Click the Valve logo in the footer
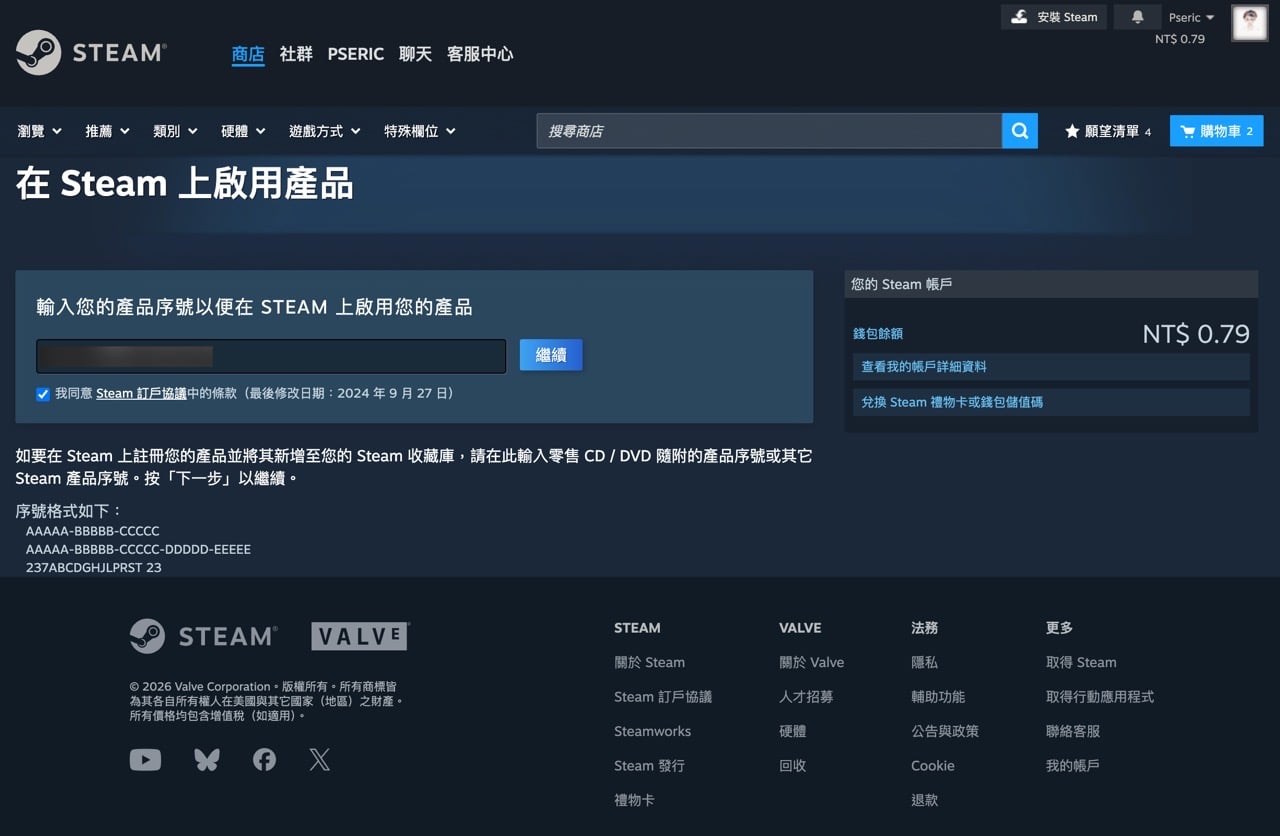 click(360, 636)
